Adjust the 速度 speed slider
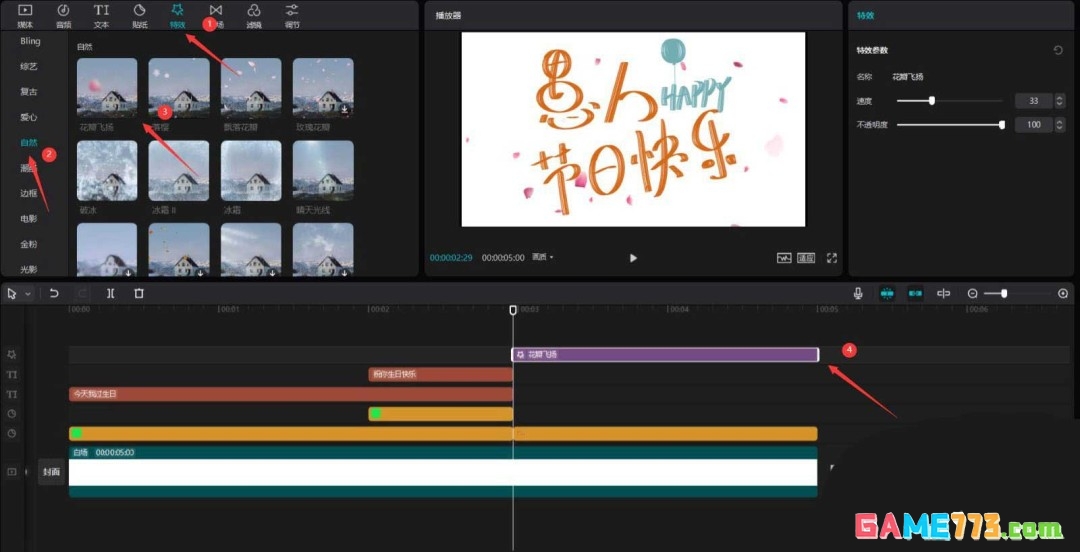This screenshot has height=552, width=1080. point(950,101)
